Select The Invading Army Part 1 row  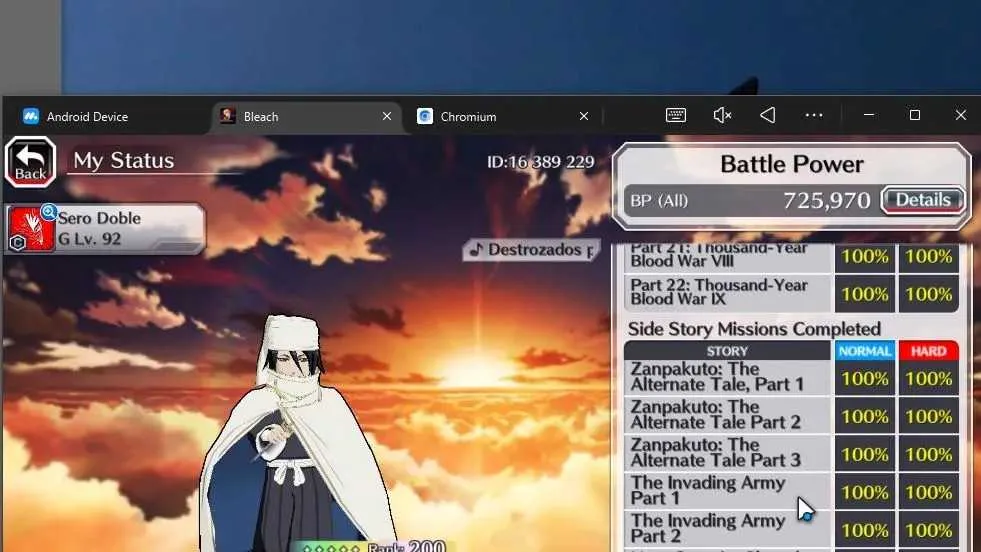791,491
